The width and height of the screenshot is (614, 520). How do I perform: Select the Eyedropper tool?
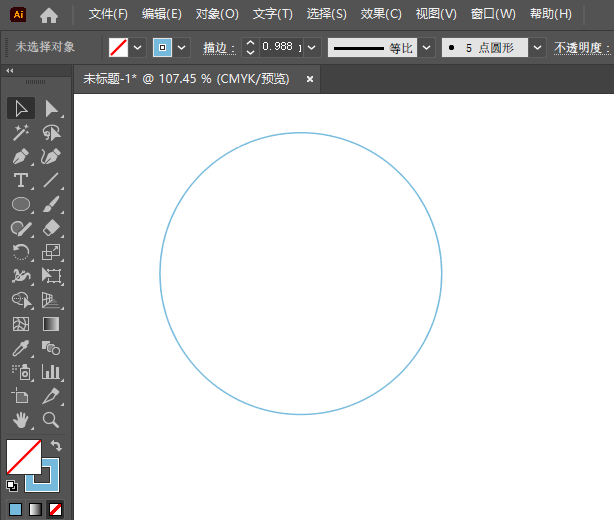(x=21, y=348)
